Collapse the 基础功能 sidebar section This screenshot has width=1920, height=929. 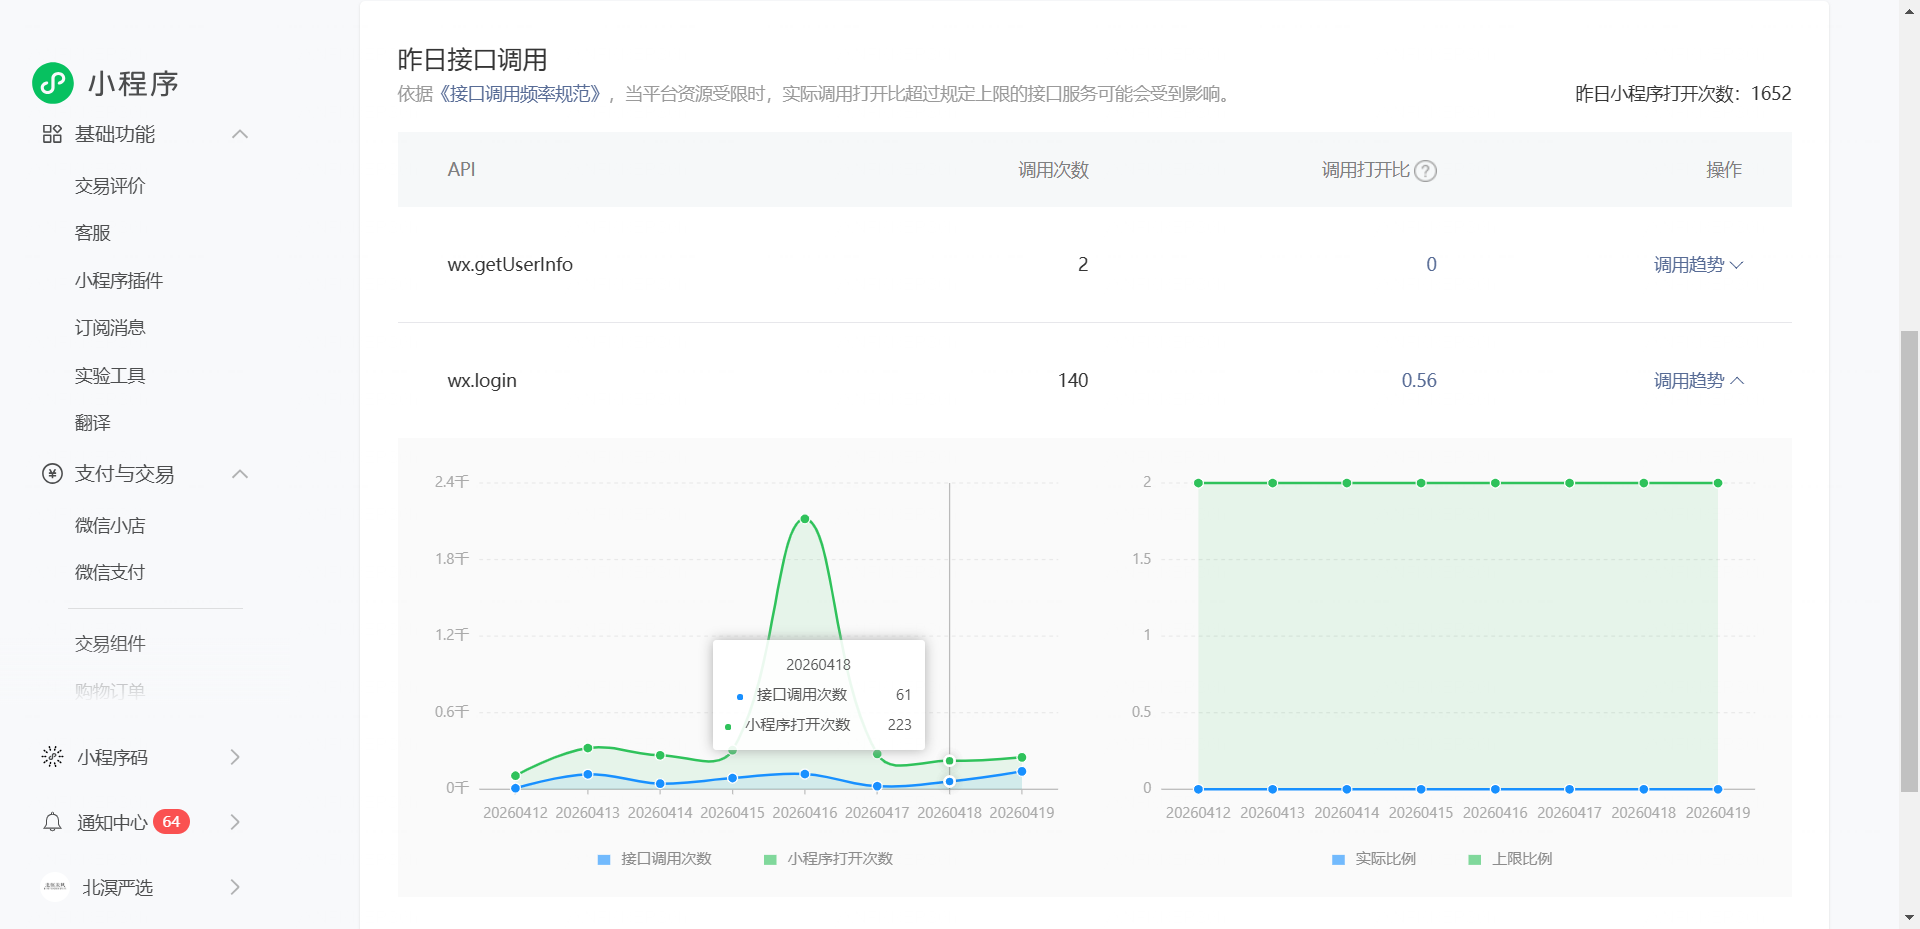coord(240,134)
